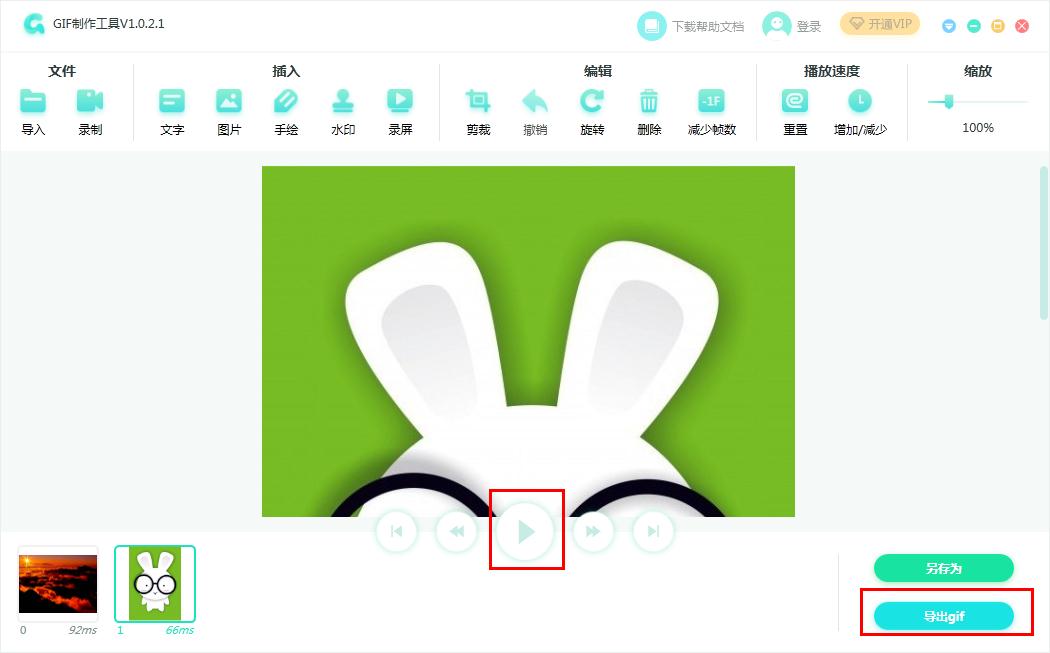This screenshot has width=1050, height=653.
Task: Select the 手绘 freehand drawing icon
Action: [286, 107]
